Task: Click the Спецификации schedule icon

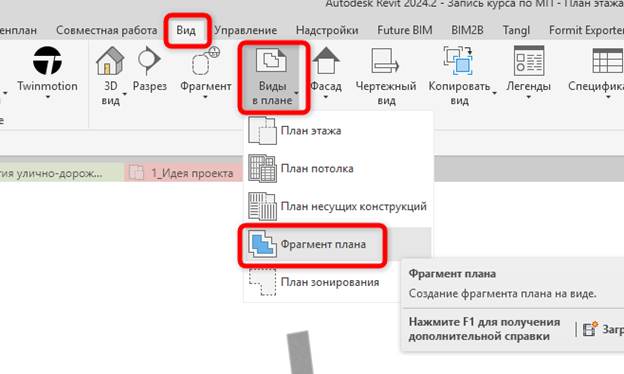Action: pyautogui.click(x=607, y=60)
